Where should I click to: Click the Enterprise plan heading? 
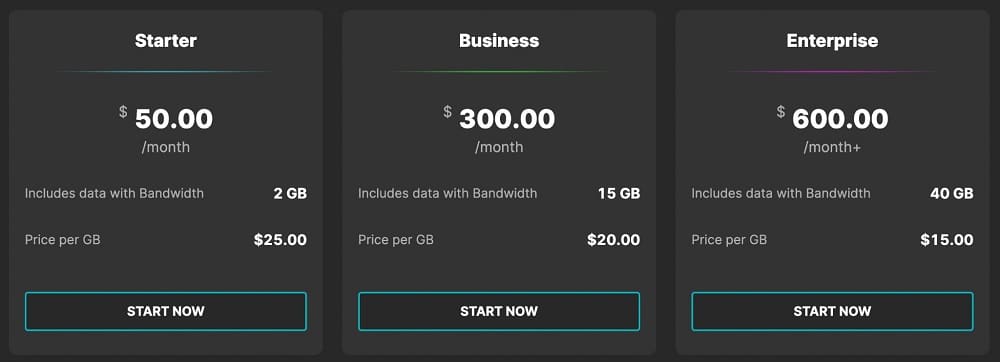832,41
